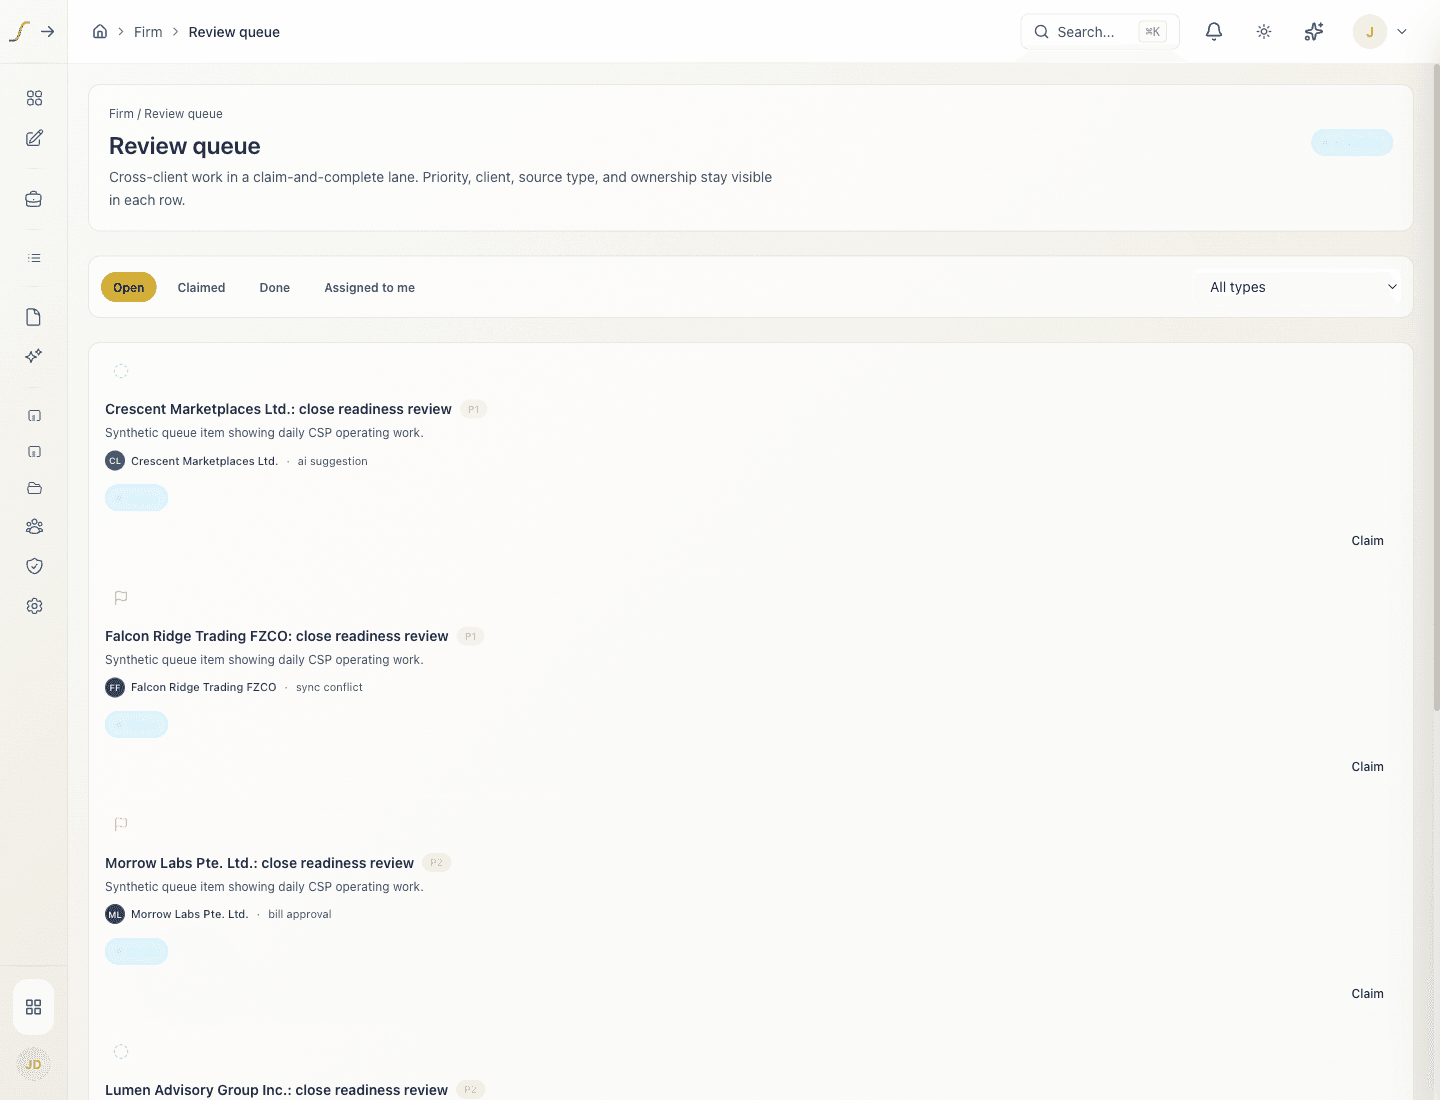Open the dashboard grid icon at top of sidebar
1440x1100 pixels.
34,98
